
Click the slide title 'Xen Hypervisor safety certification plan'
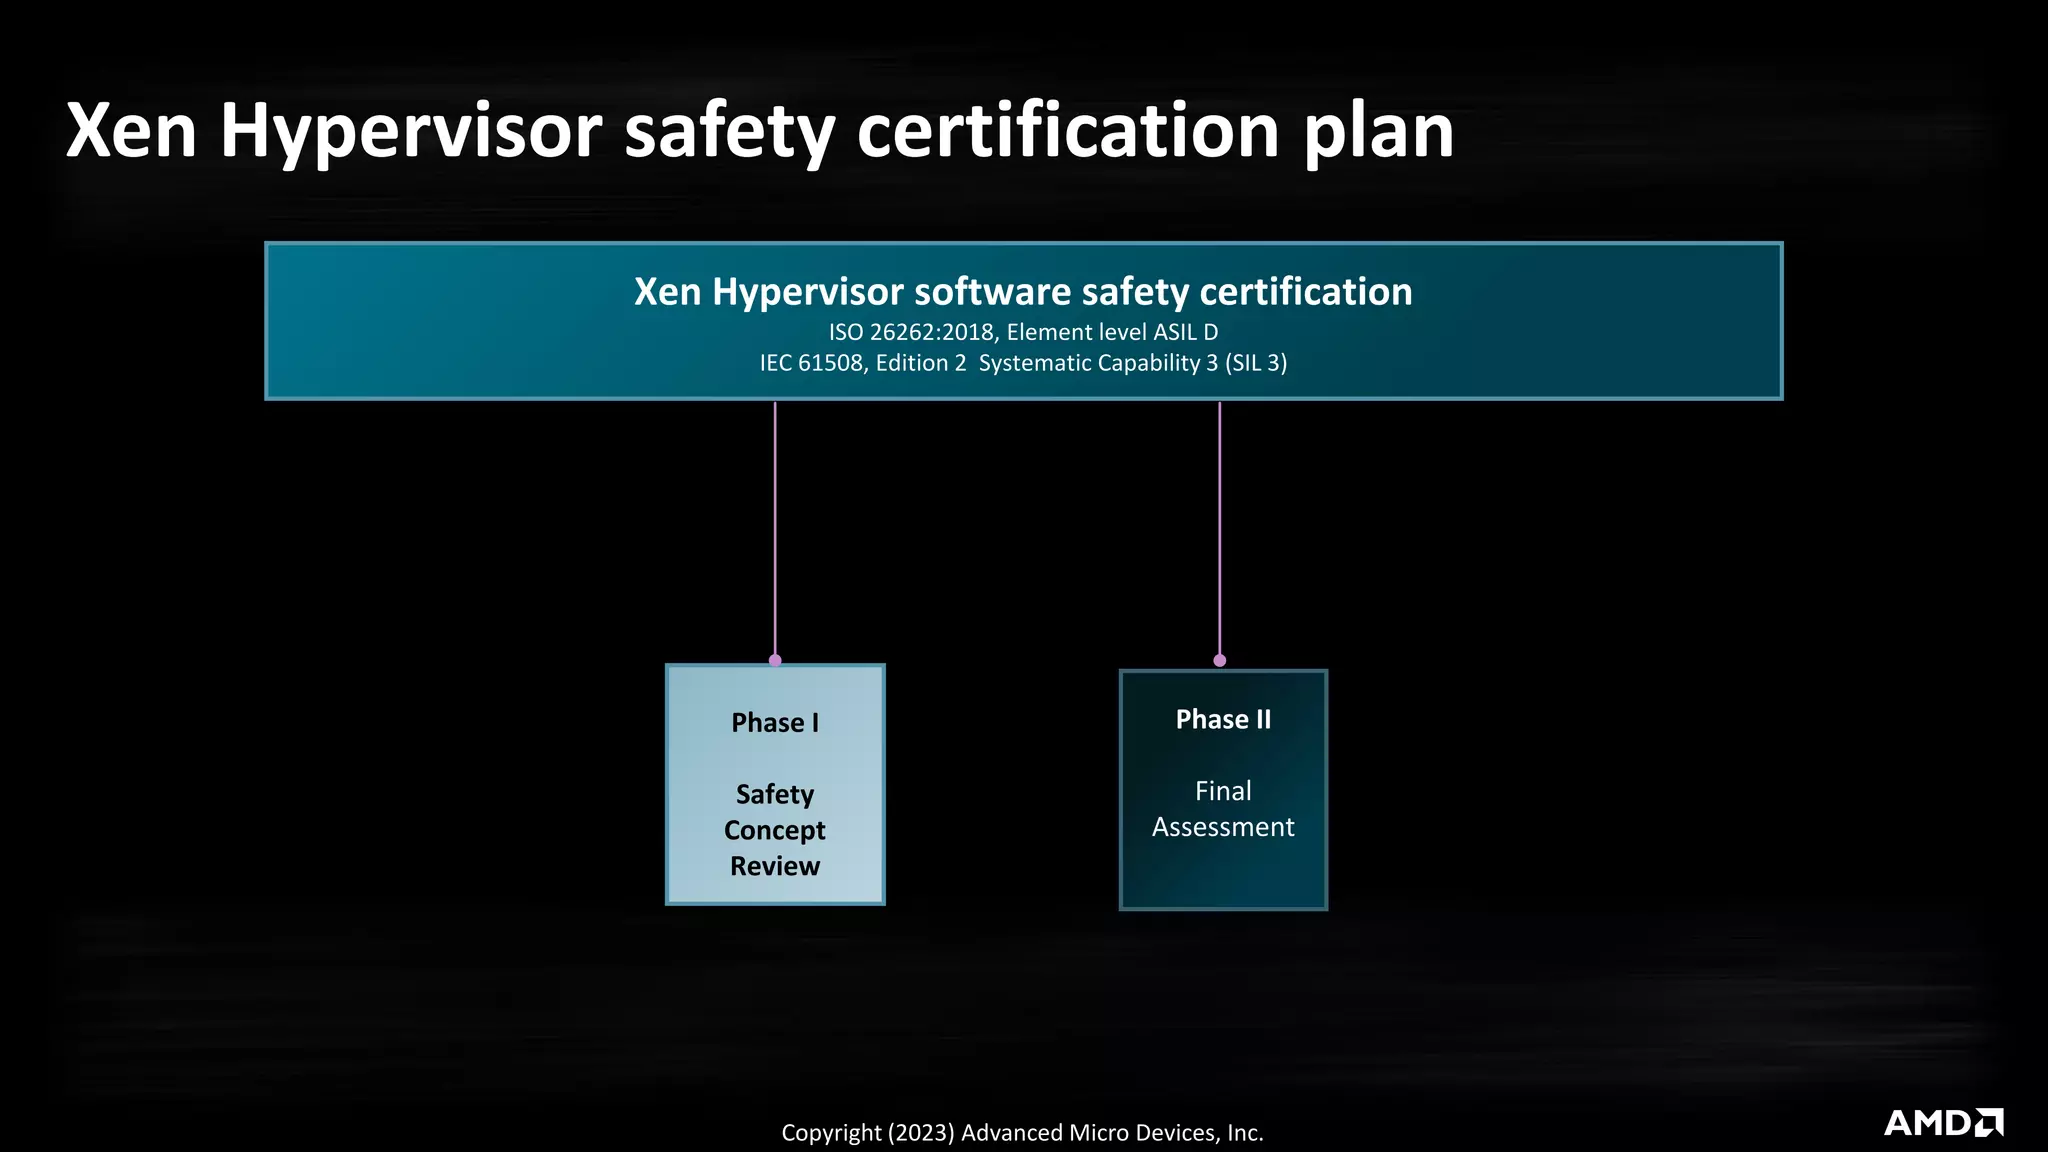pos(760,131)
